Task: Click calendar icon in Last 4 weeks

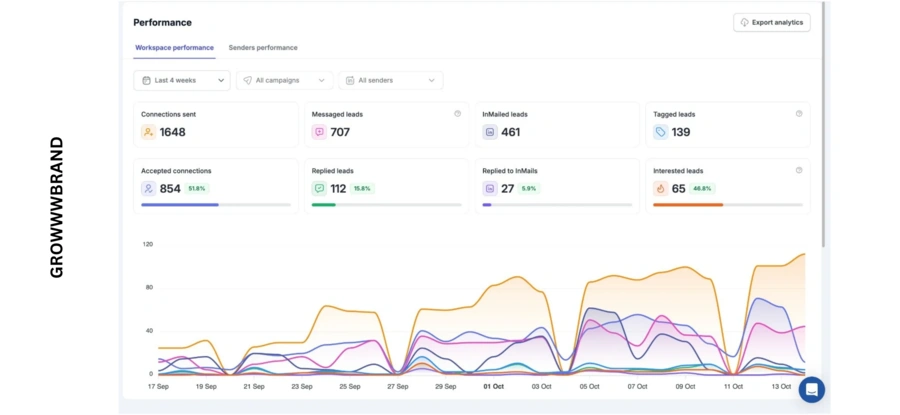Action: (146, 80)
